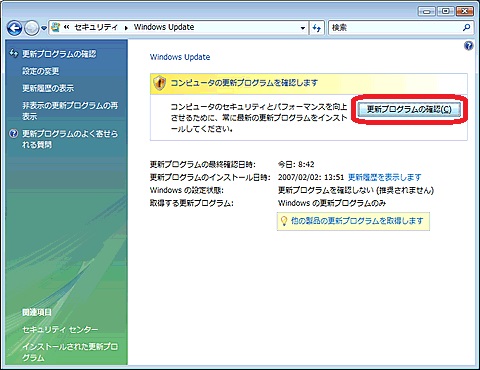Screen dimensions: 480x370
Task: Click the 2007/02/02: 13:51 install date value
Action: (311, 177)
